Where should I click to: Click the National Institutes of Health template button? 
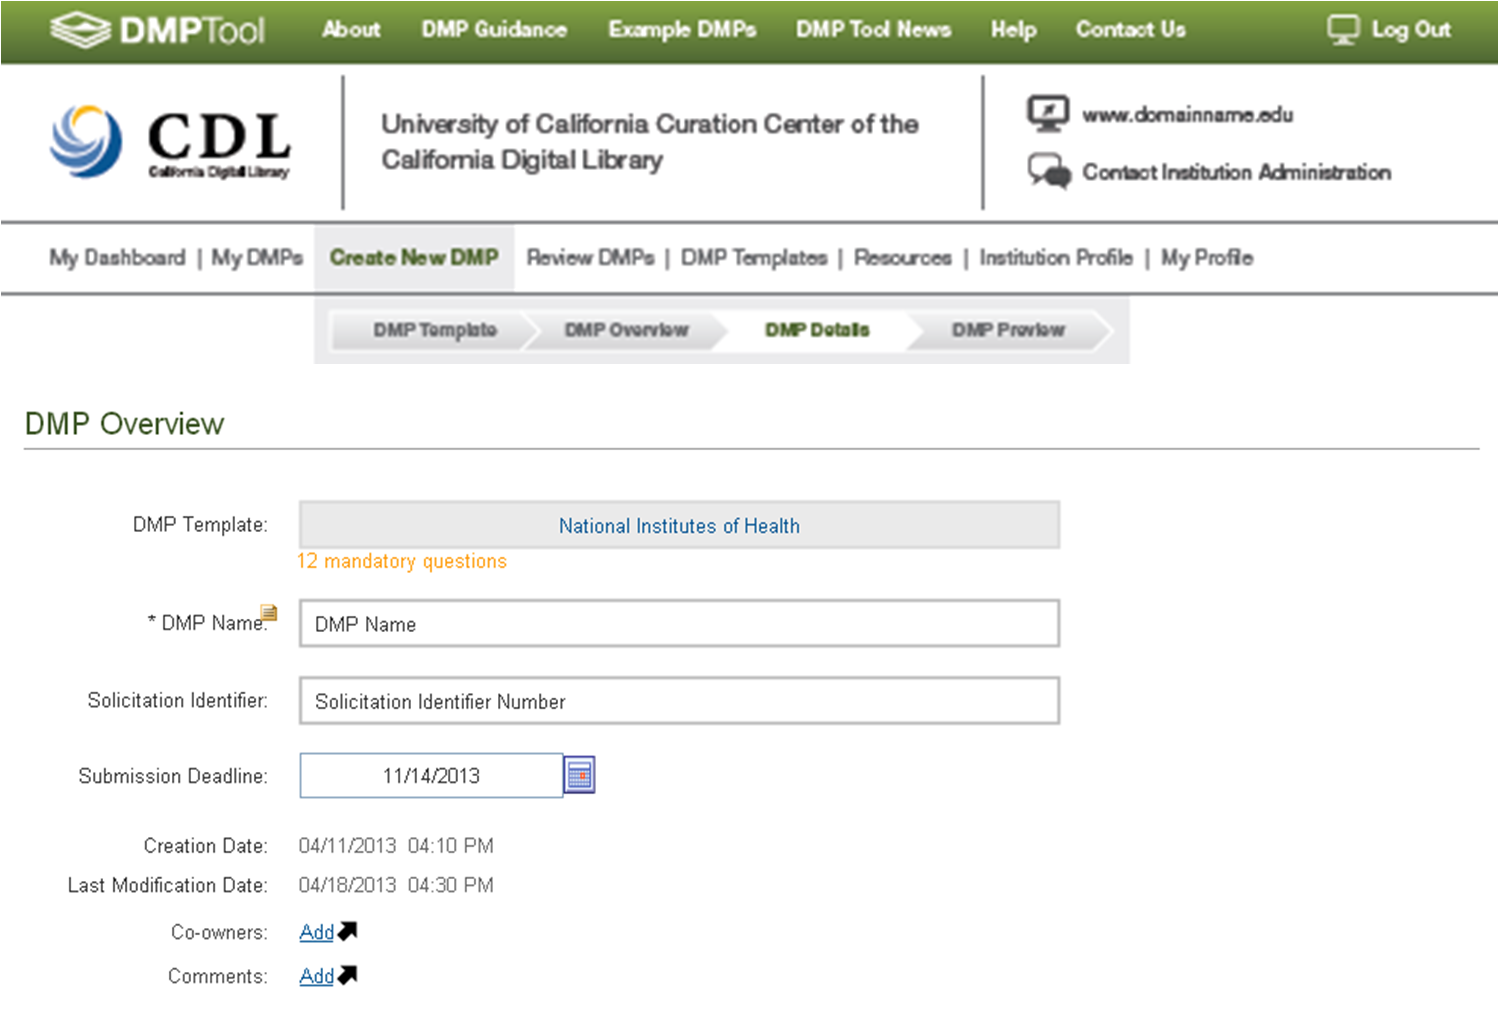coord(679,525)
